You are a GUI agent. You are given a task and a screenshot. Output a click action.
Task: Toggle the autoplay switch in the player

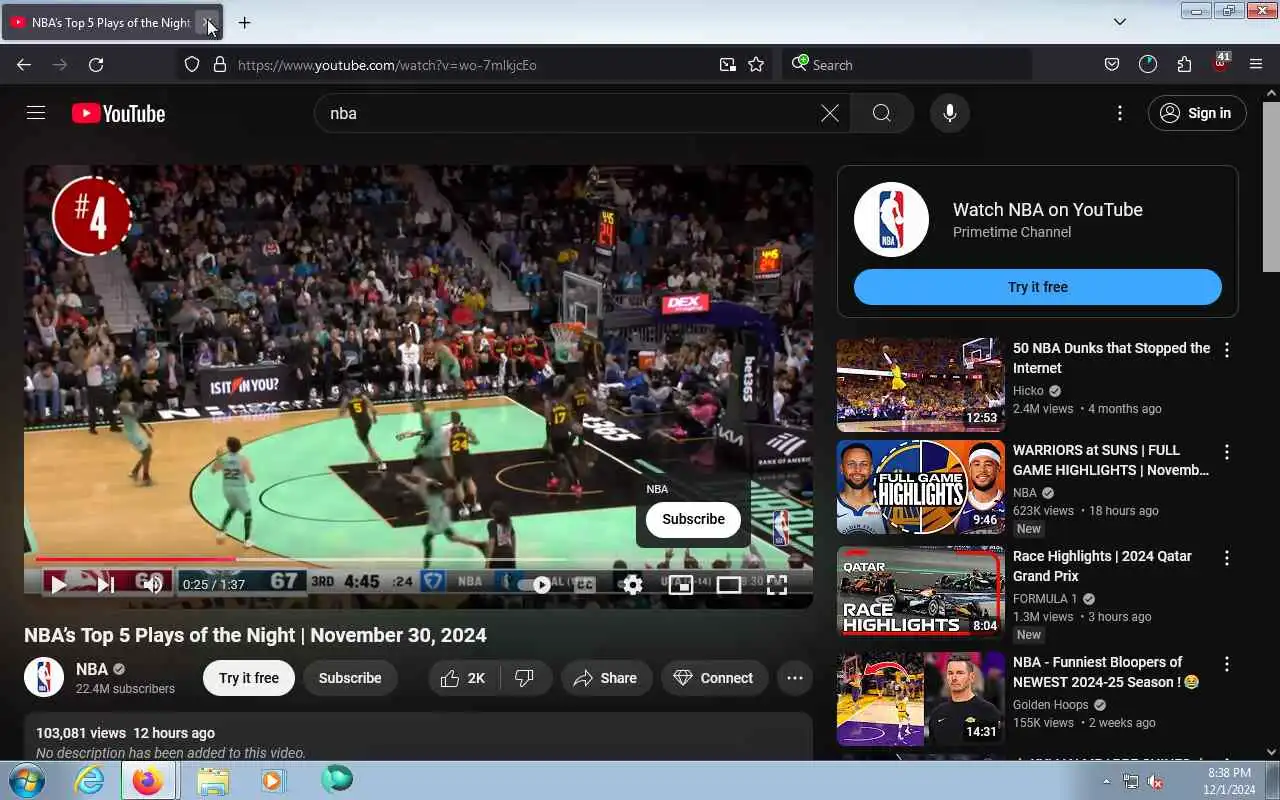coord(534,585)
